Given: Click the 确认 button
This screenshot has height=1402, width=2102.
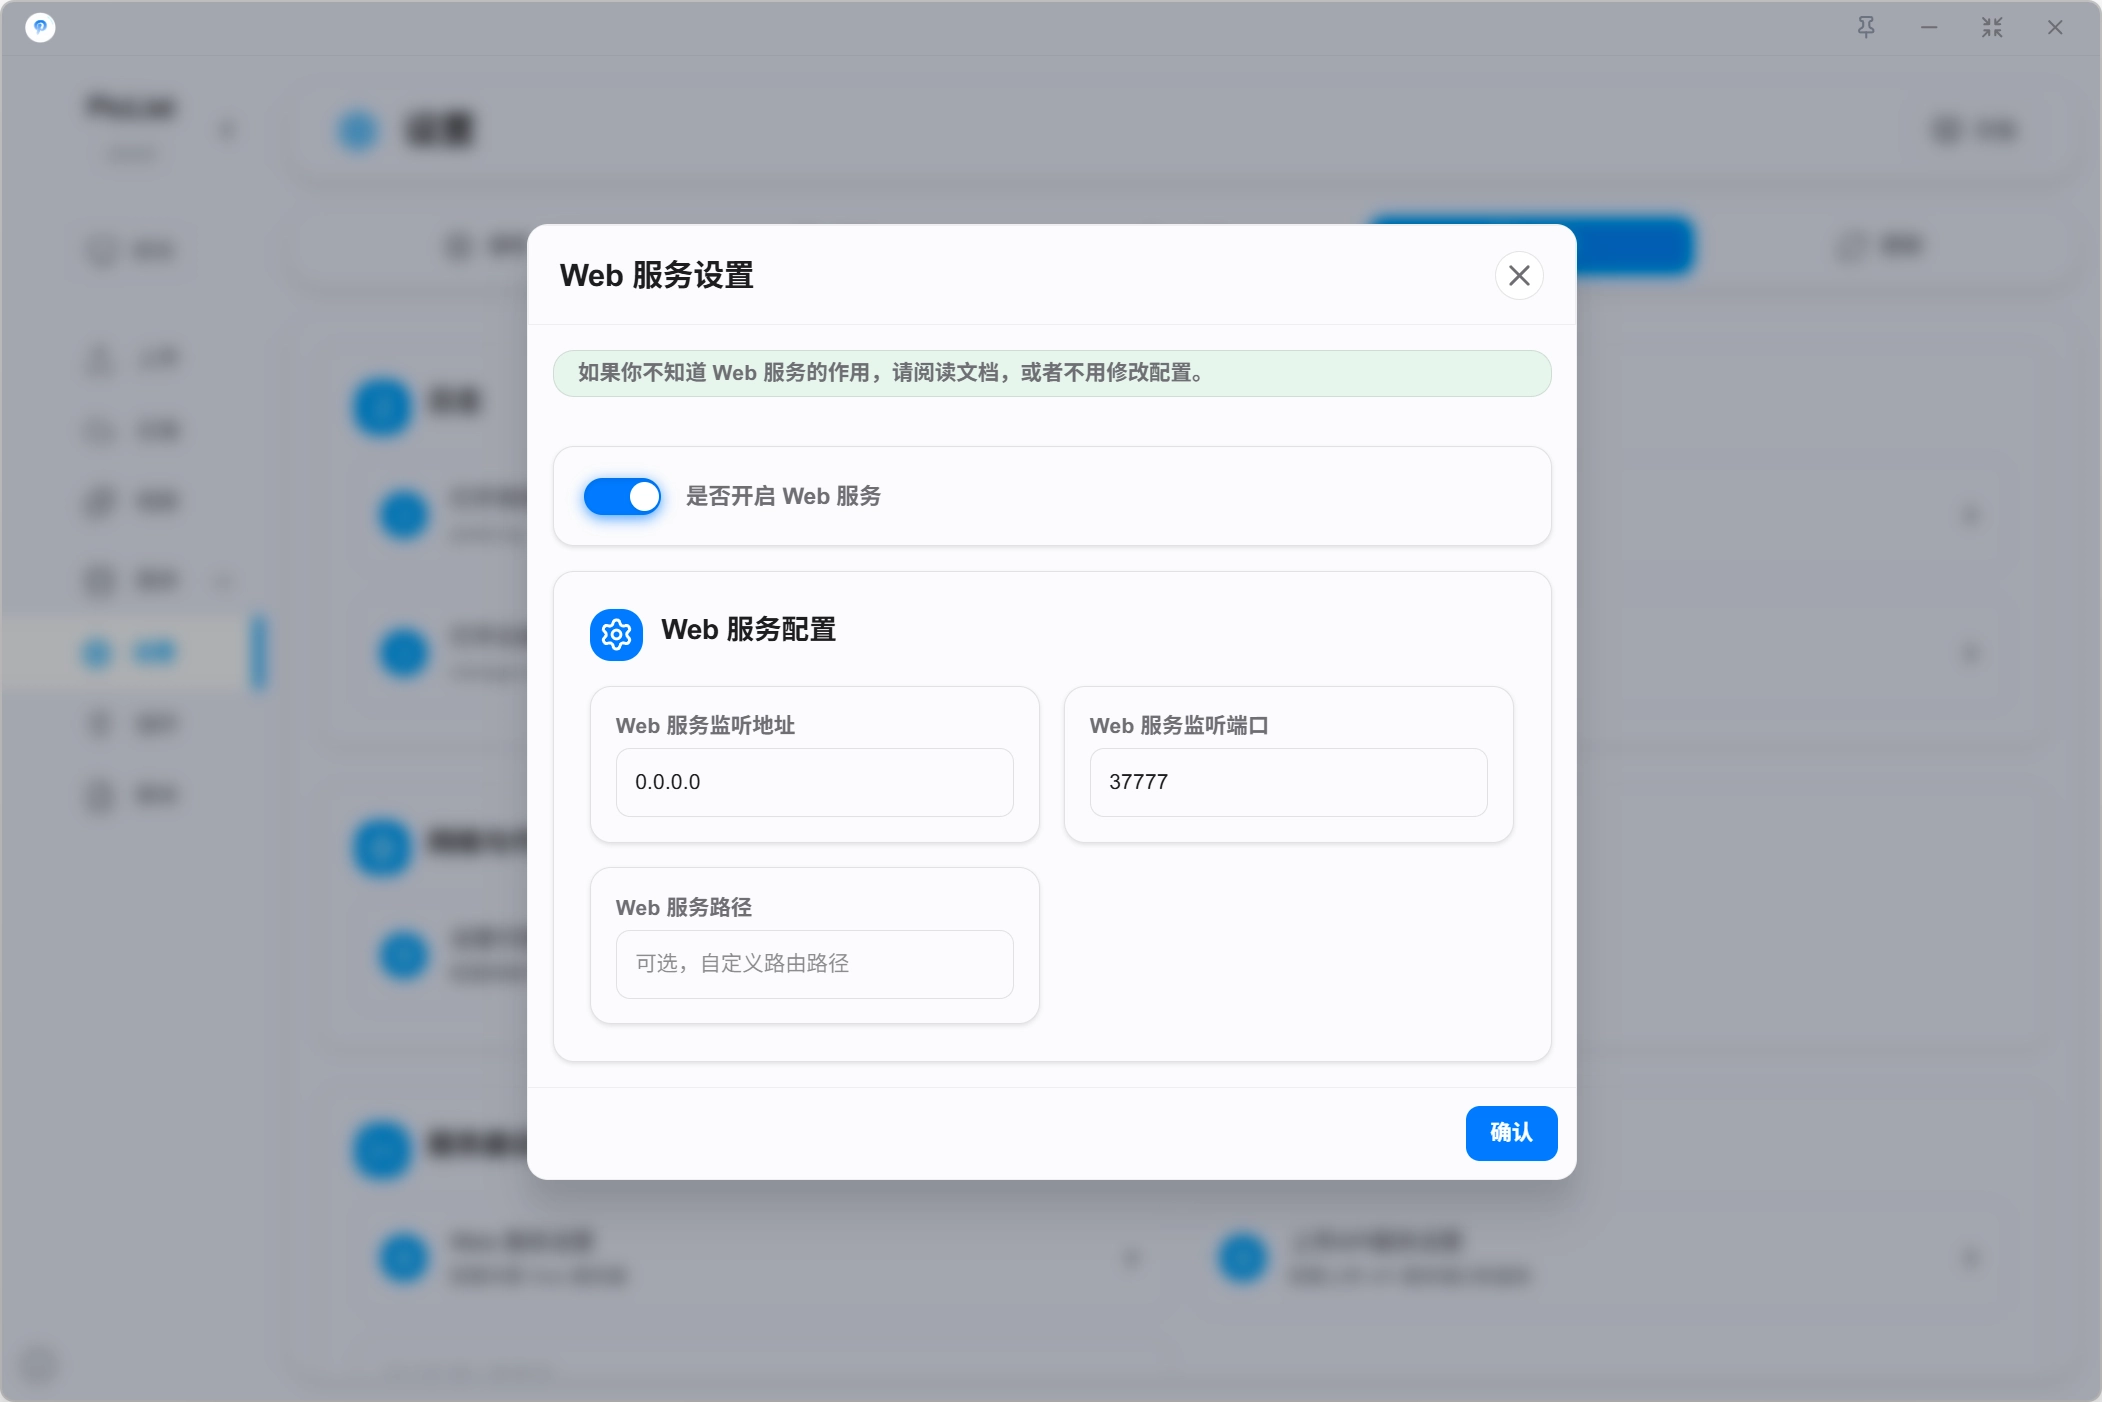Looking at the screenshot, I should click(x=1511, y=1133).
